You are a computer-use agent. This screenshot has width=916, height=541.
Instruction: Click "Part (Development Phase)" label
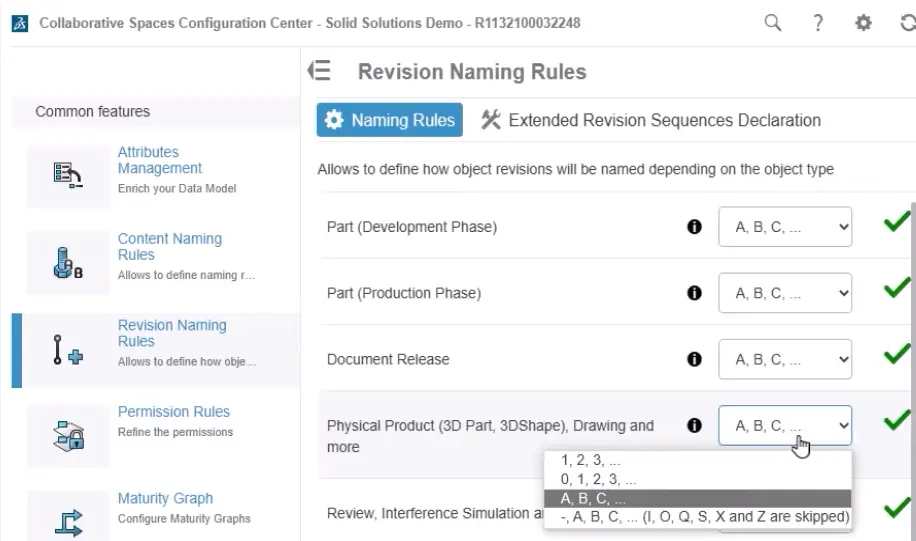click(x=412, y=227)
